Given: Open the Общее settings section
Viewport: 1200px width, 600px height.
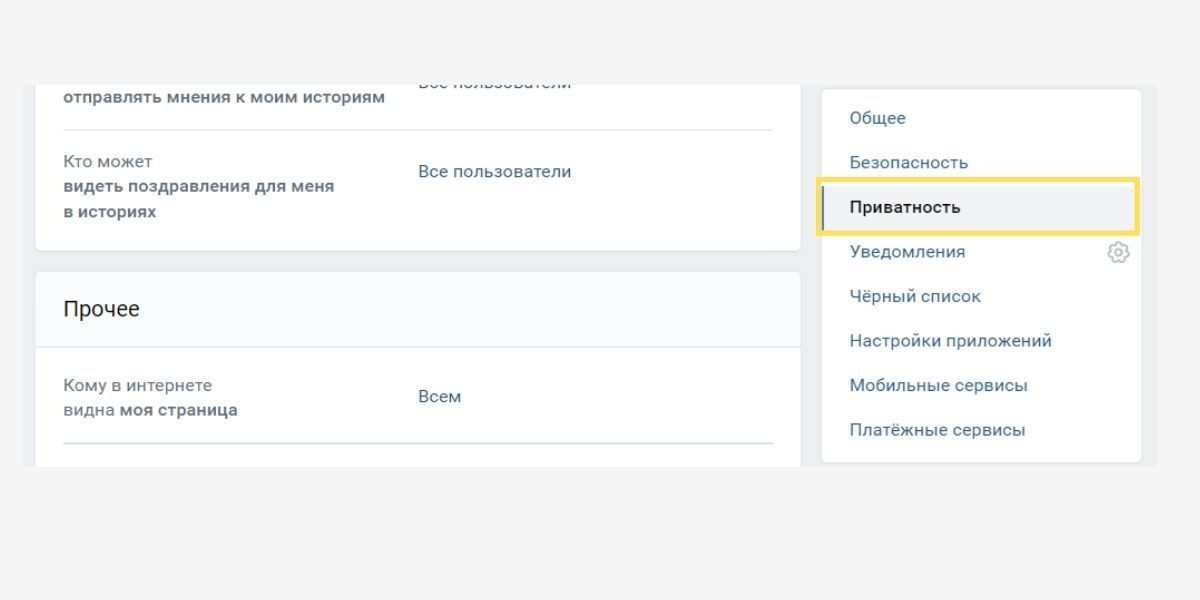Looking at the screenshot, I should pos(877,118).
